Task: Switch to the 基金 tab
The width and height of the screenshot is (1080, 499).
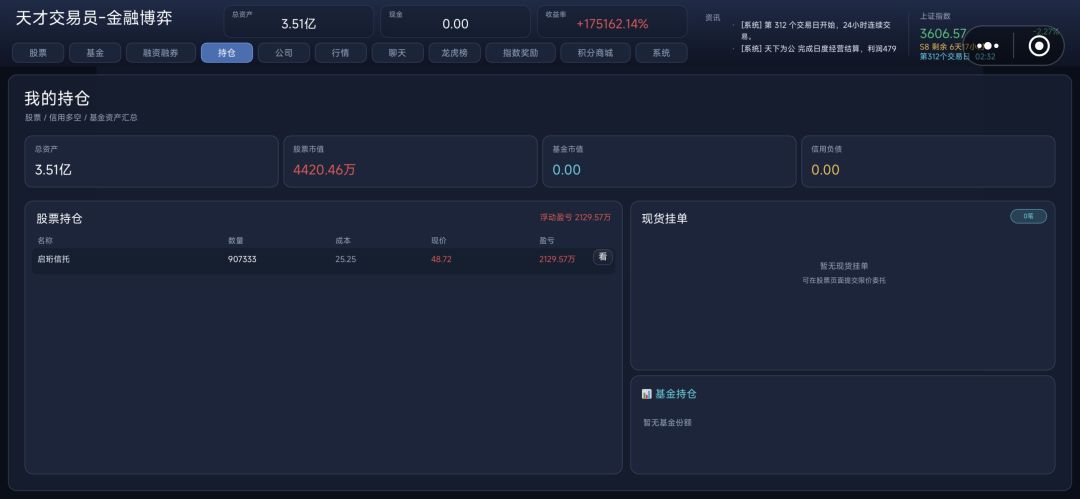Action: click(95, 53)
